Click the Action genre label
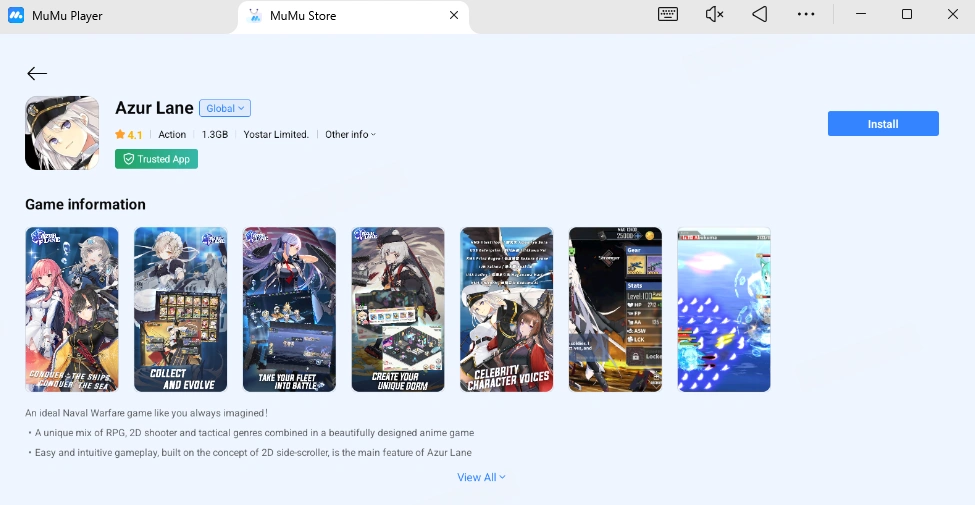 coord(172,134)
